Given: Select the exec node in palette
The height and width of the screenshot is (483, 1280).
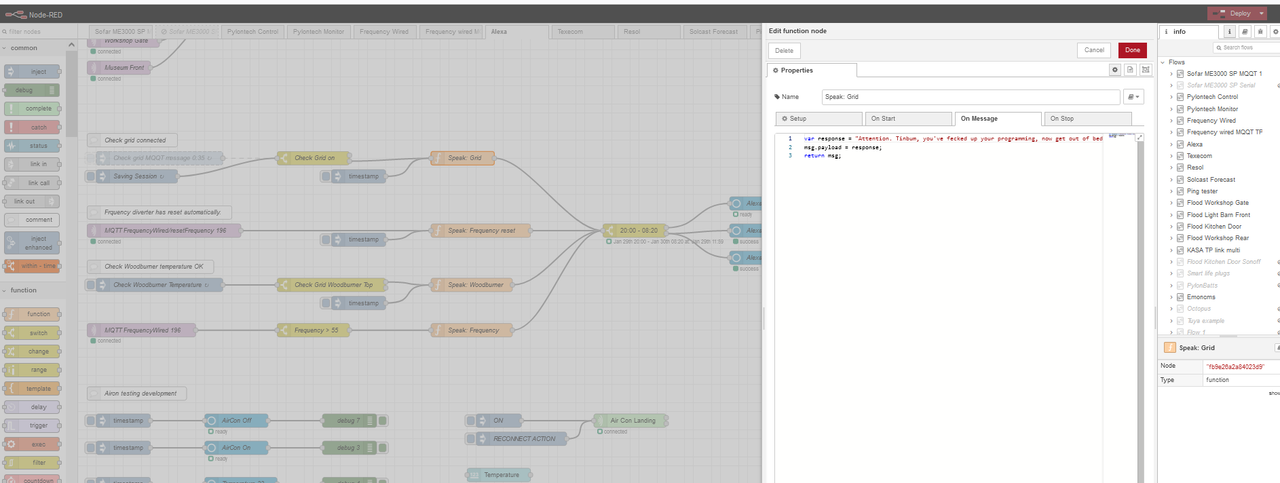Looking at the screenshot, I should tap(34, 444).
